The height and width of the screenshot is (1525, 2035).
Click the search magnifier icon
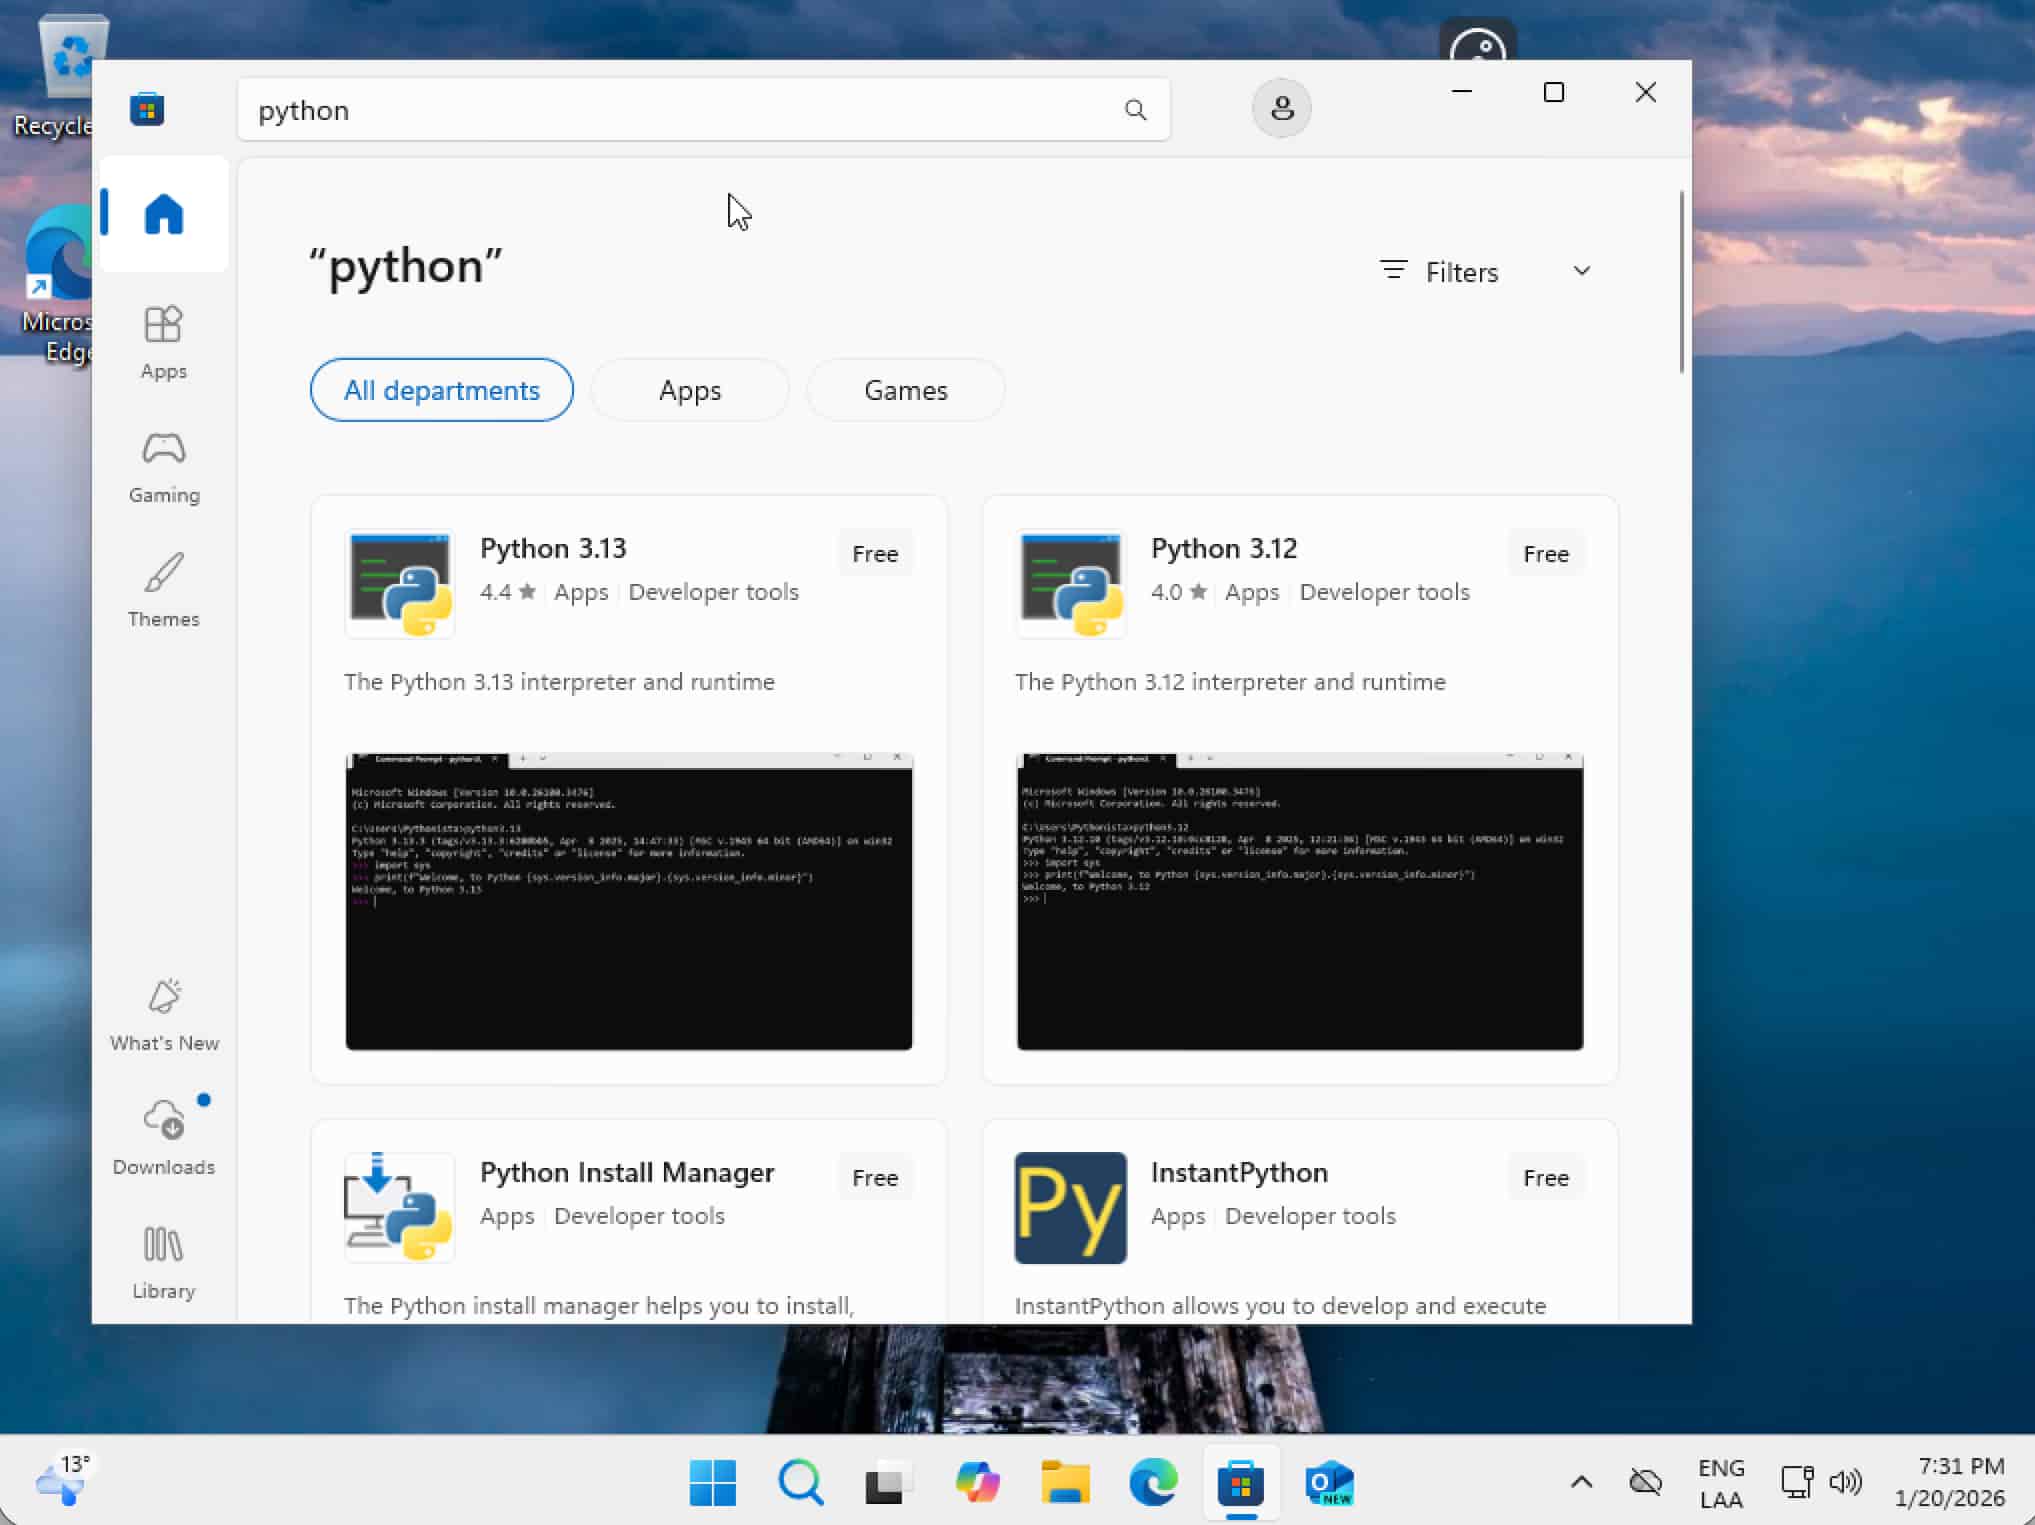(x=1135, y=110)
